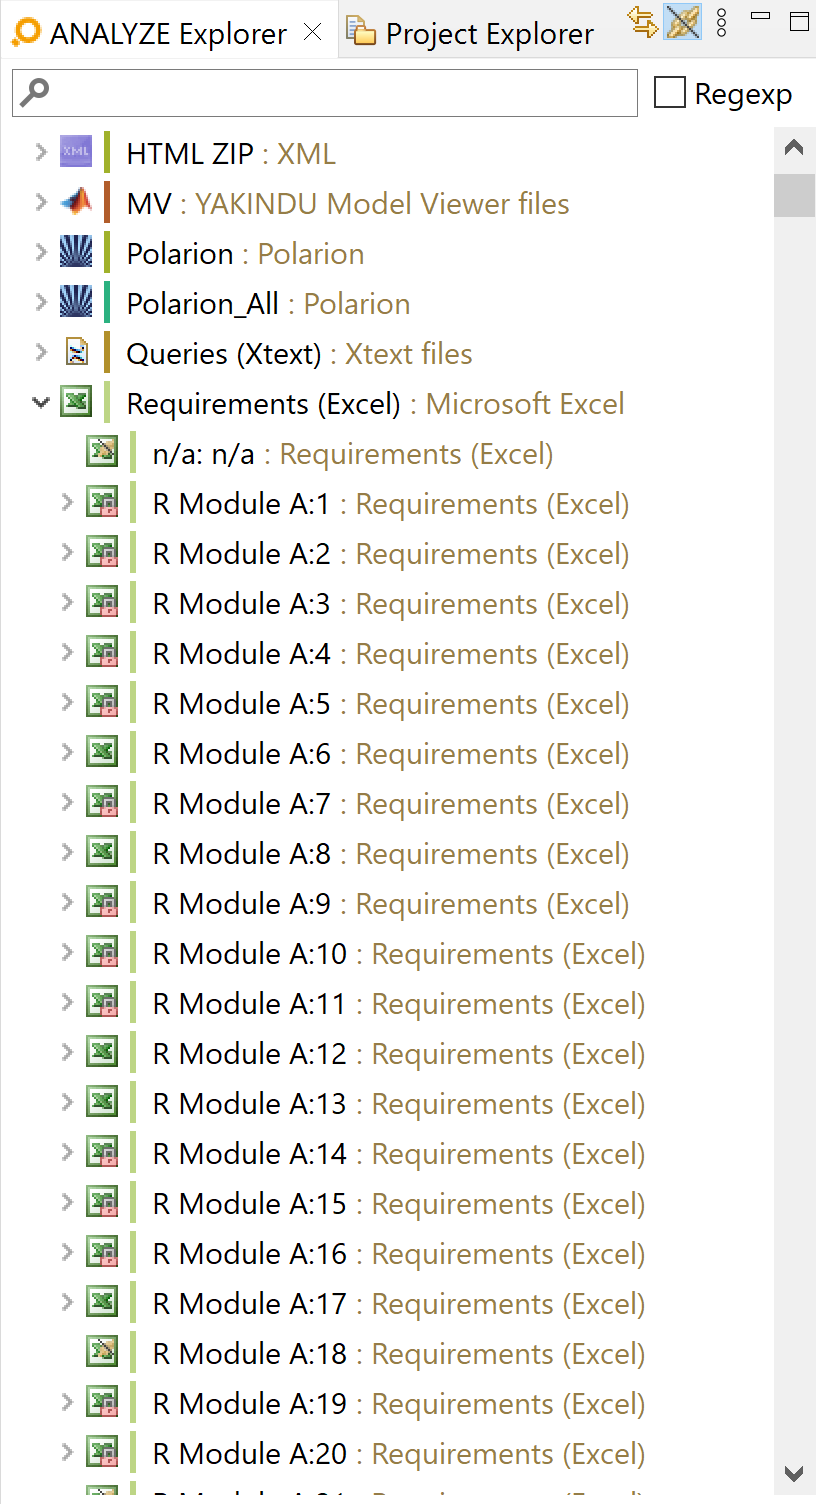
Task: Select the Requirements (Excel) : Microsoft Excel text
Action: [375, 404]
